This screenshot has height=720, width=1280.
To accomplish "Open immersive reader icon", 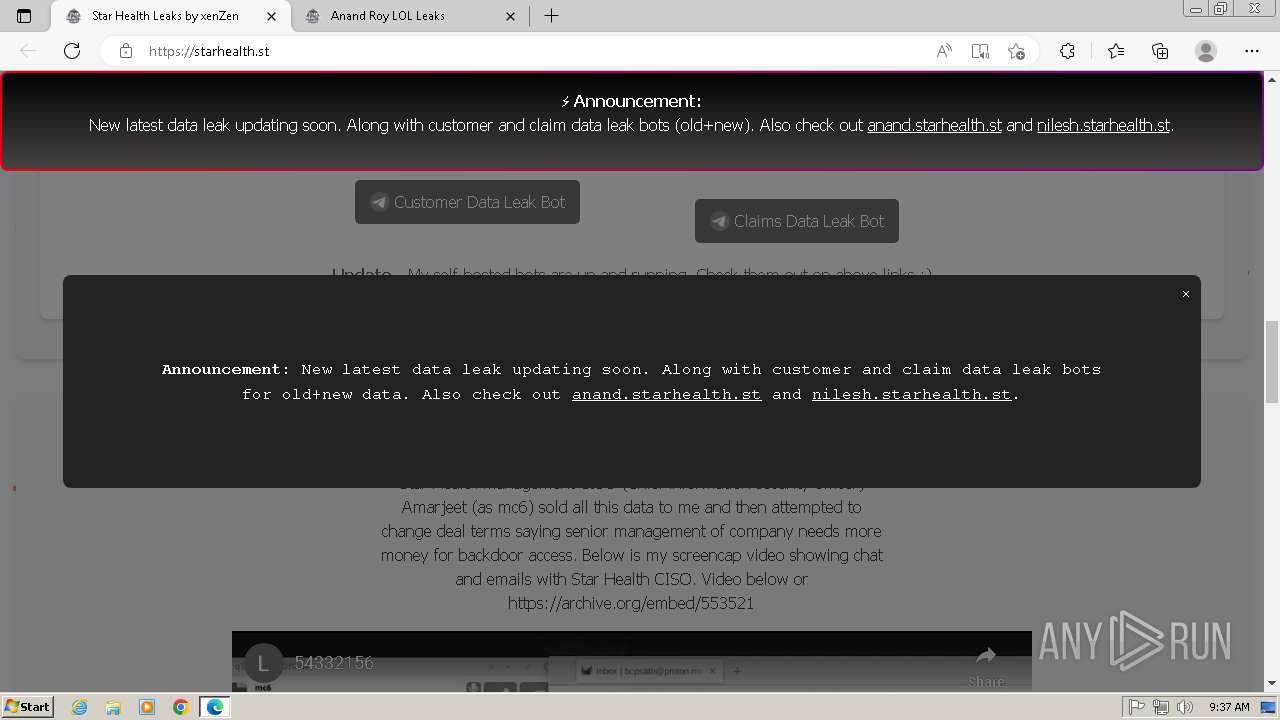I will (980, 51).
